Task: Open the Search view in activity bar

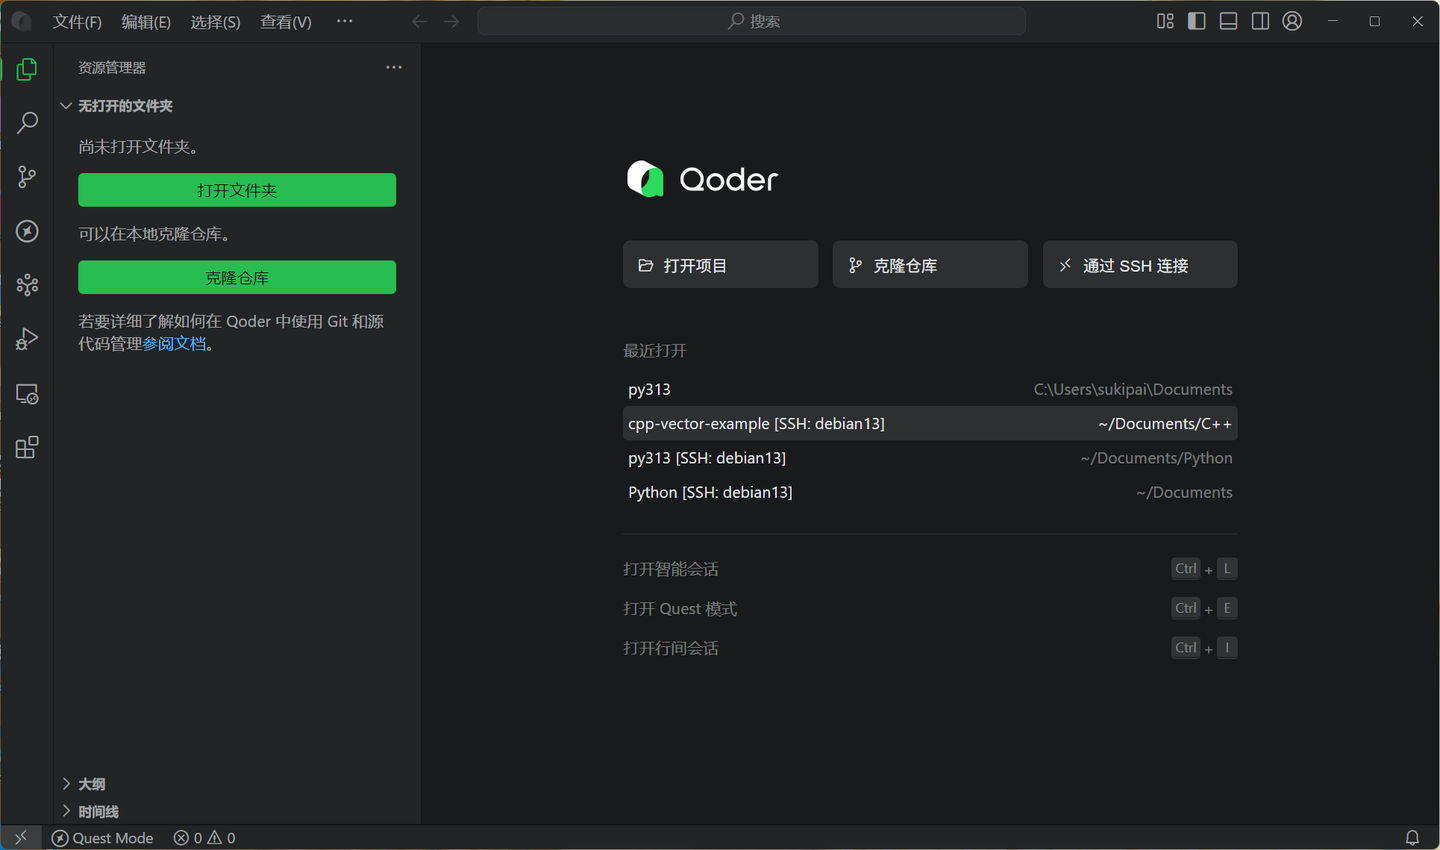Action: 27,123
